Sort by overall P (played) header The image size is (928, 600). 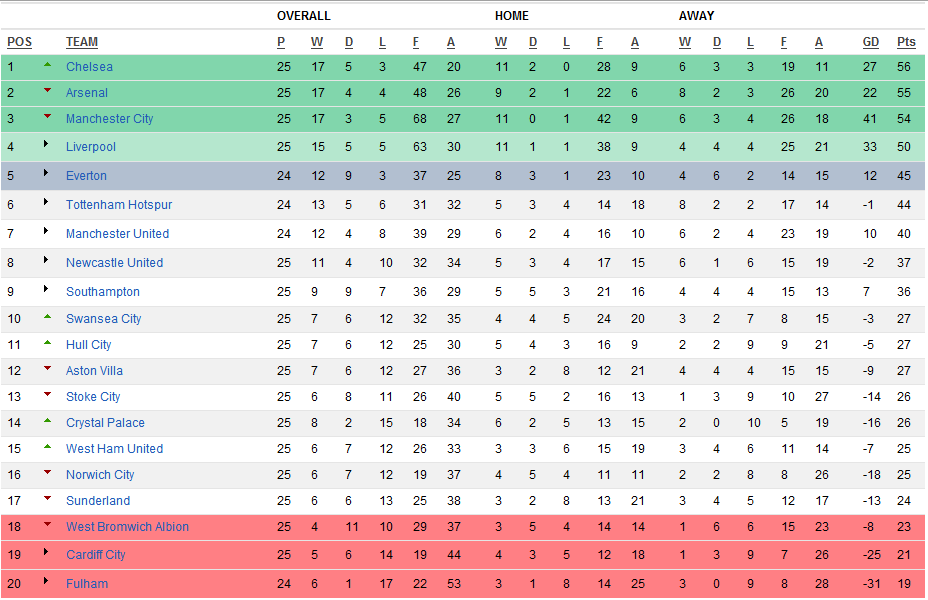coord(281,42)
